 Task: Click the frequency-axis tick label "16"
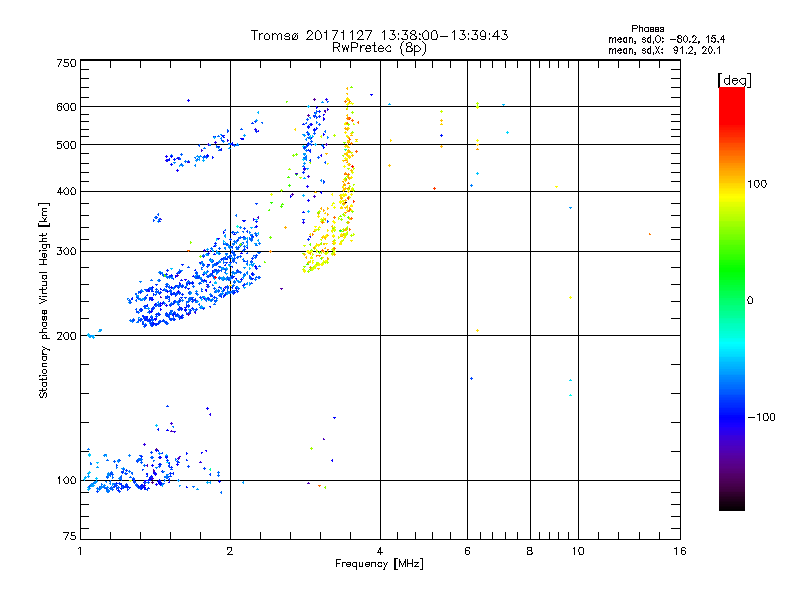tap(680, 551)
